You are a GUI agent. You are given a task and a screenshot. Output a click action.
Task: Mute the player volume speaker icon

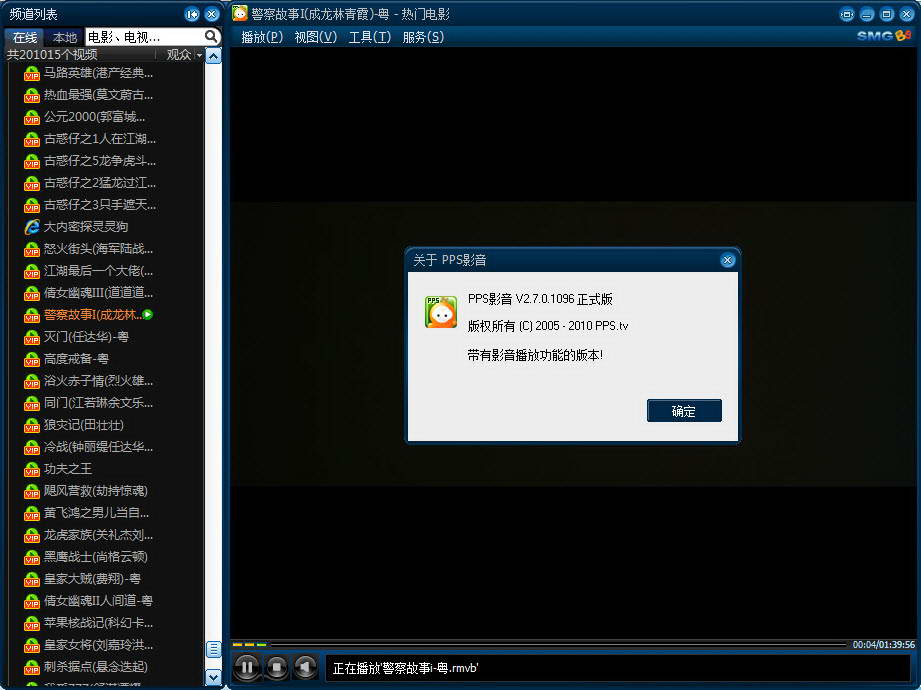click(305, 667)
